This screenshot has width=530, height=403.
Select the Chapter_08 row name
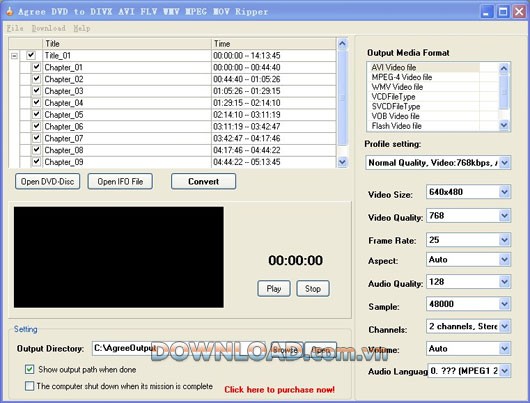pos(64,150)
